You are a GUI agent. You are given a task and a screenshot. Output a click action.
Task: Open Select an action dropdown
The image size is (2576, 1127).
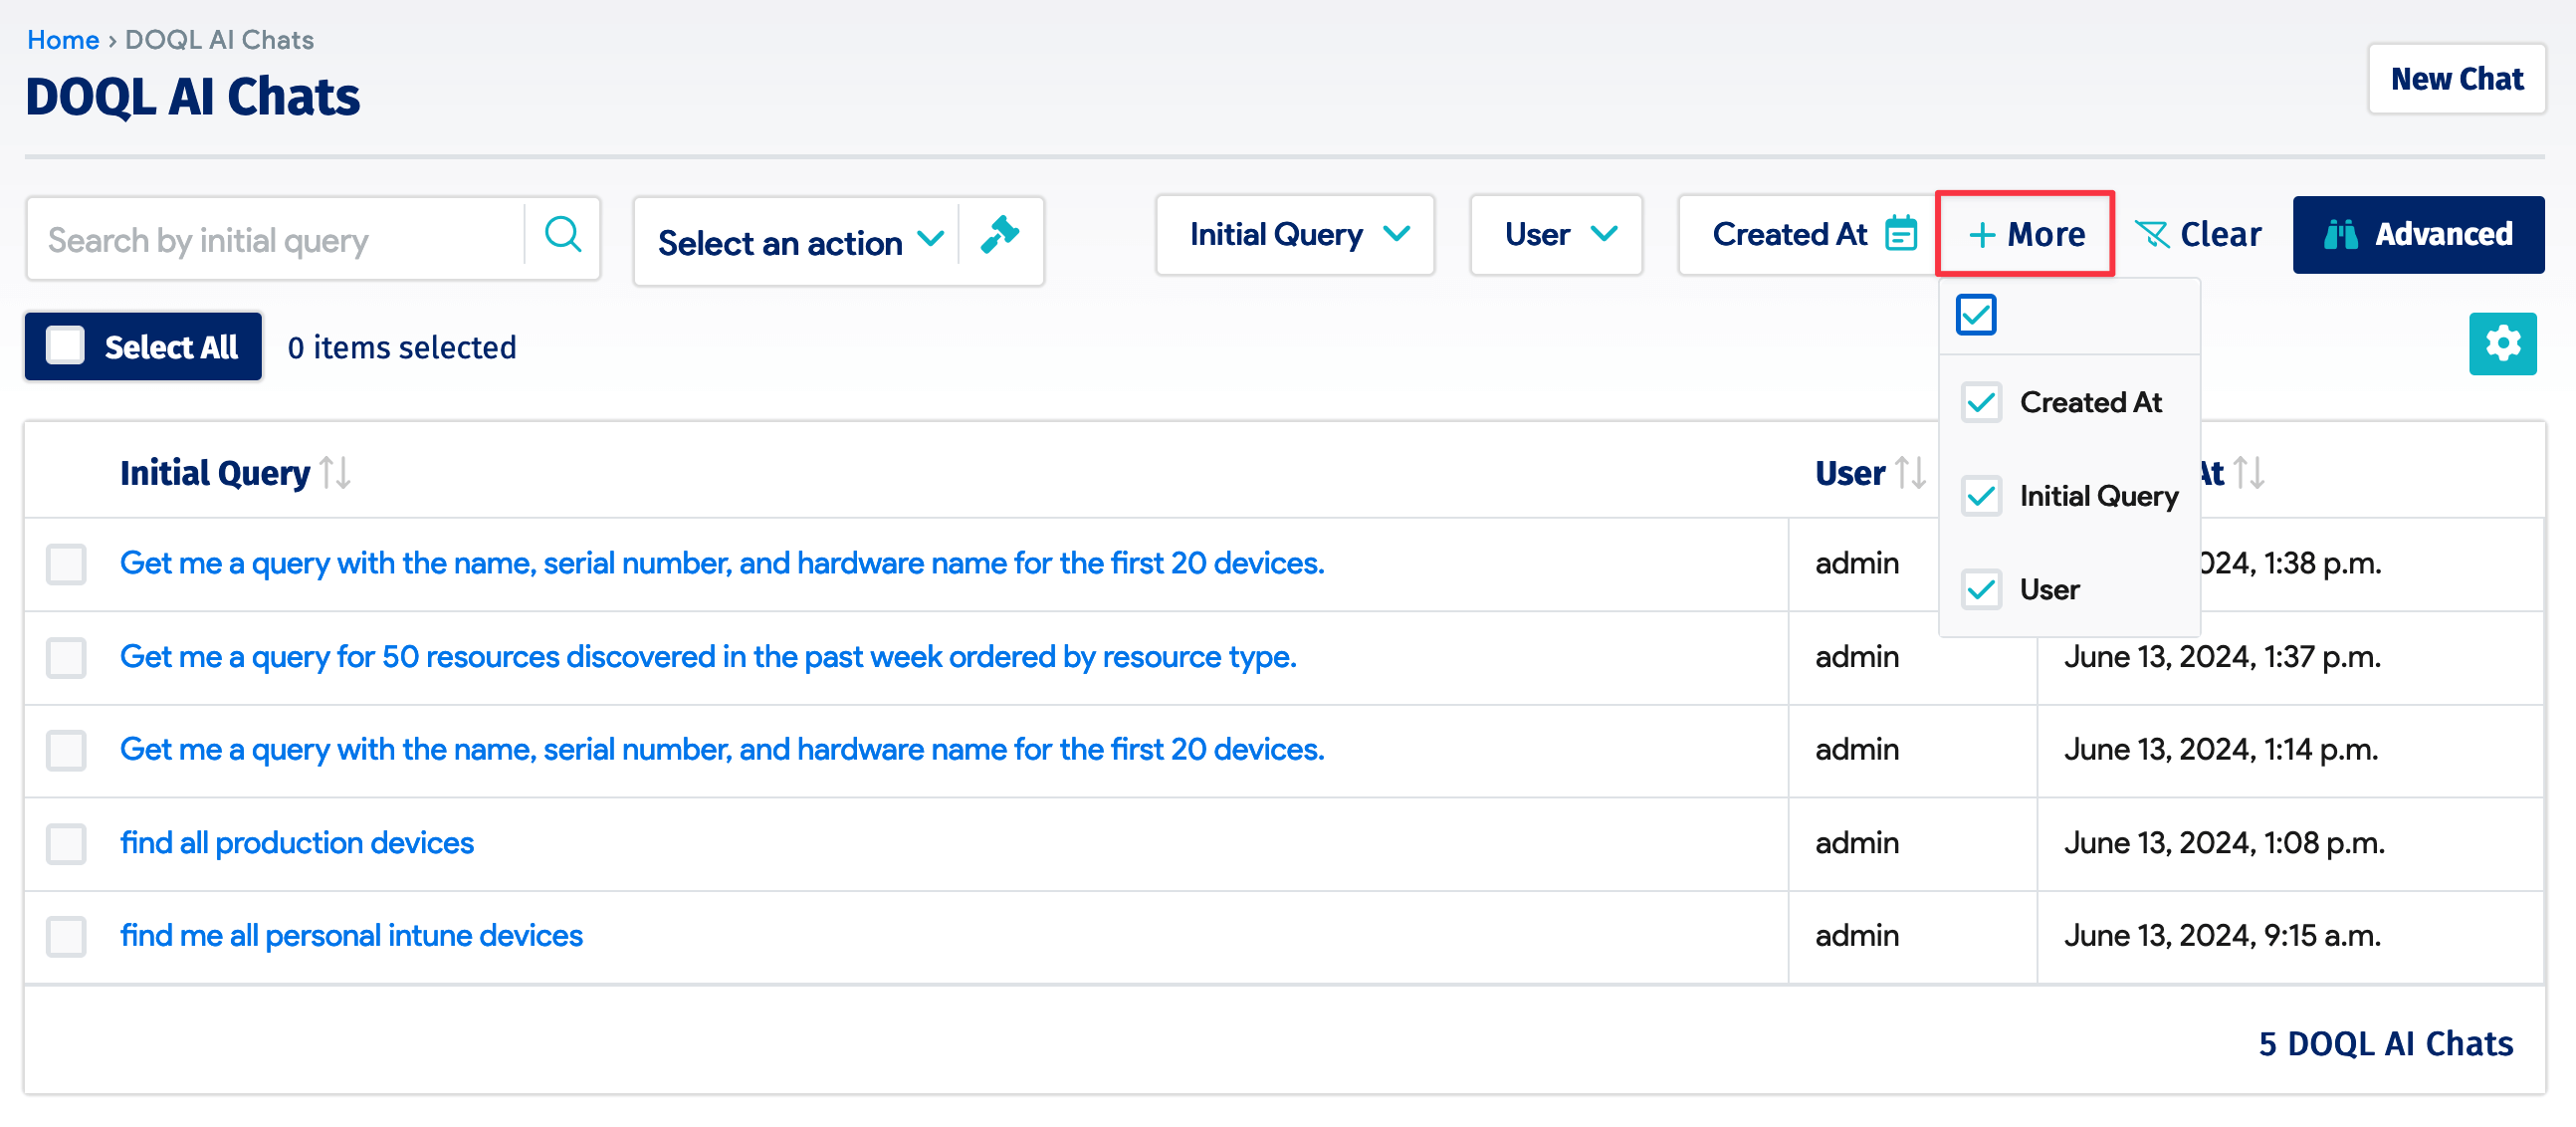point(799,242)
